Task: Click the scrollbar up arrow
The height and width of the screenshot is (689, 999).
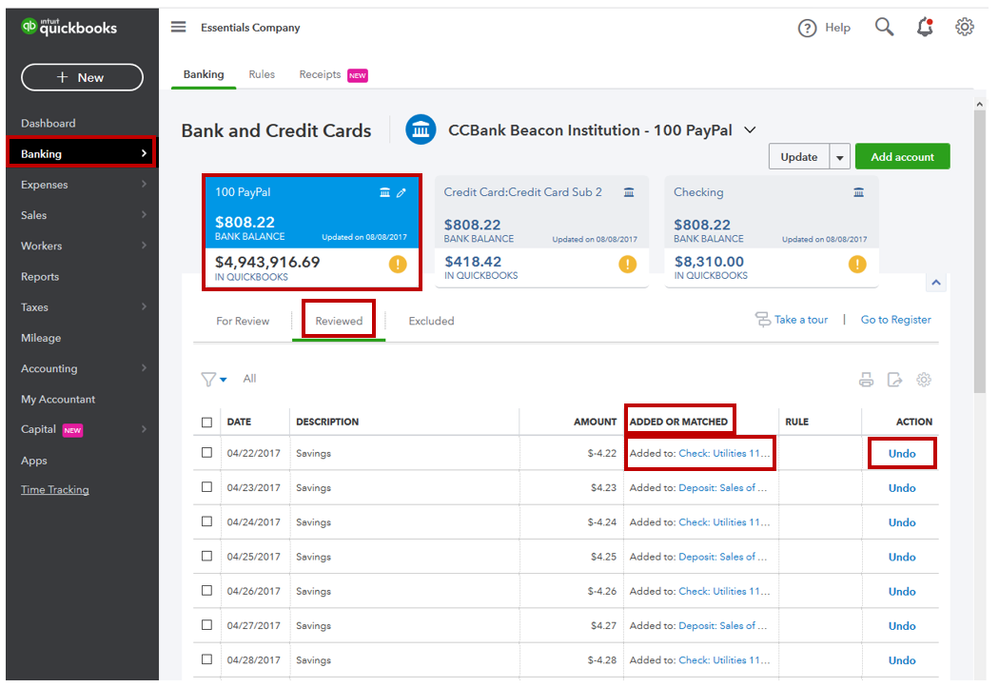Action: pos(980,103)
